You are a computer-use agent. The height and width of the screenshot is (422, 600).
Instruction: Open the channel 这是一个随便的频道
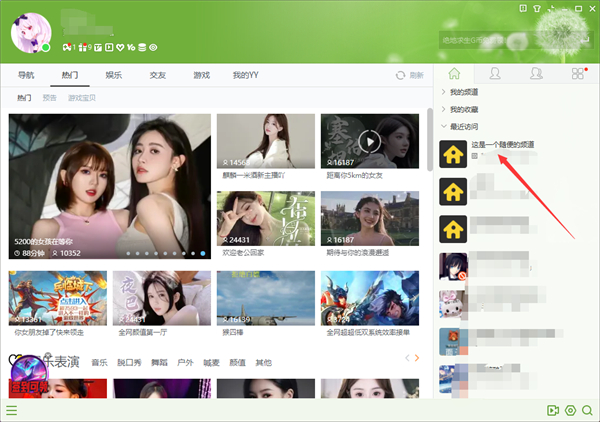pos(502,145)
